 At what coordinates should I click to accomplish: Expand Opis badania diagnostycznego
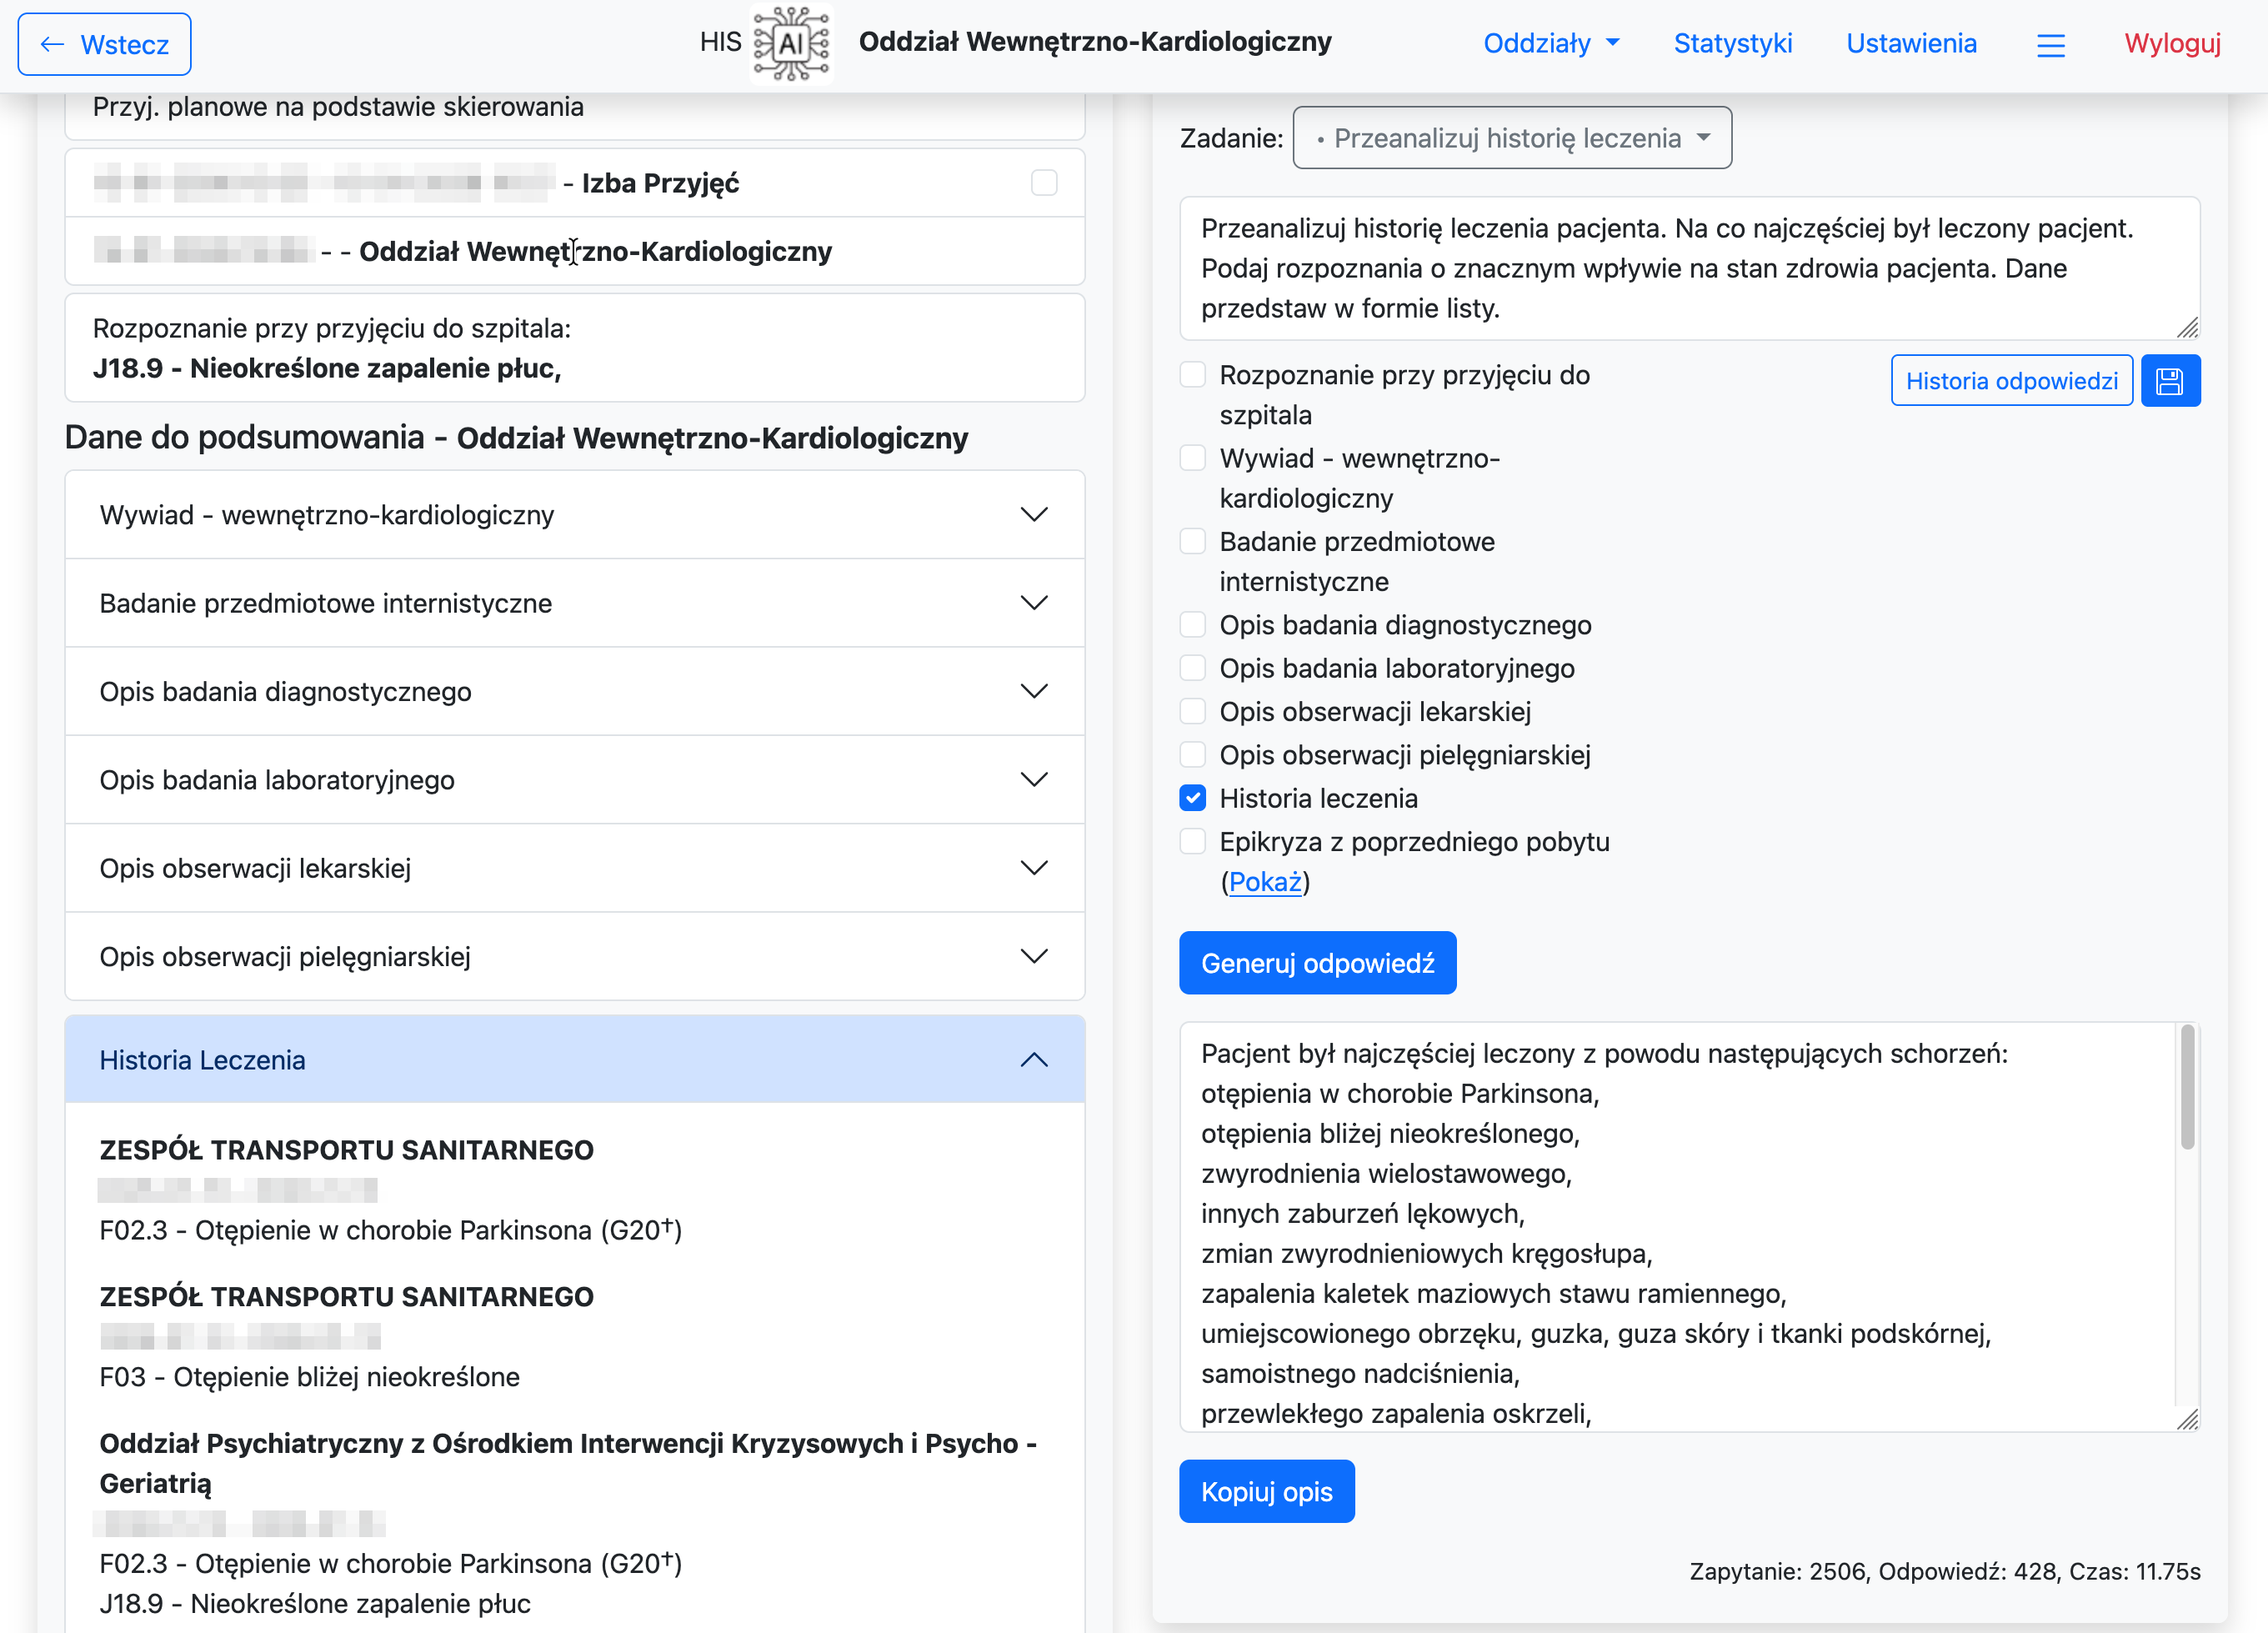click(x=1034, y=691)
